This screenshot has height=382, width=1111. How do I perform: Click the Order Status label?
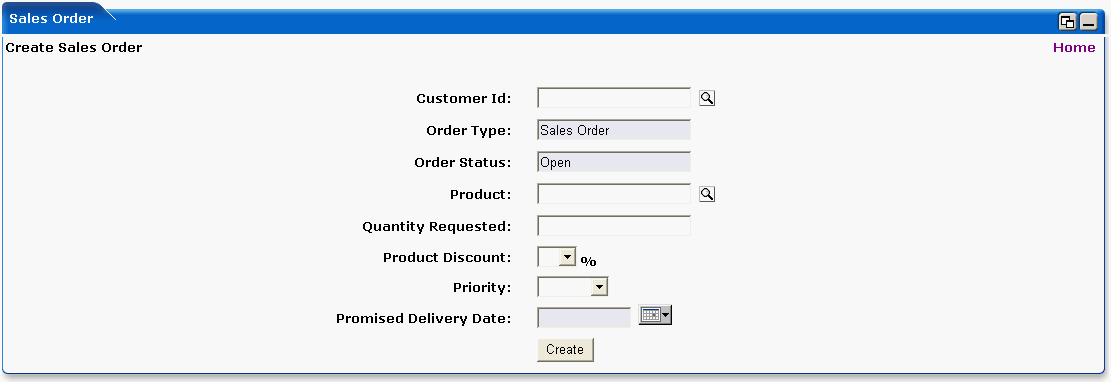(x=463, y=162)
